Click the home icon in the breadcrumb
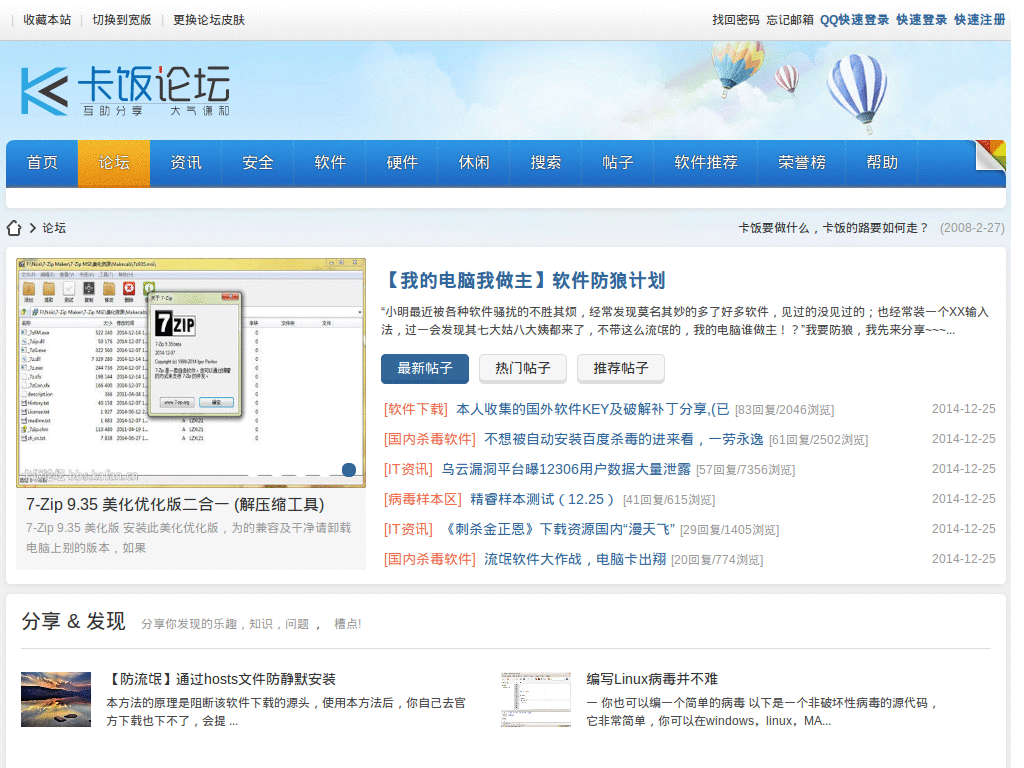Screen dimensions: 1024x768 point(14,228)
